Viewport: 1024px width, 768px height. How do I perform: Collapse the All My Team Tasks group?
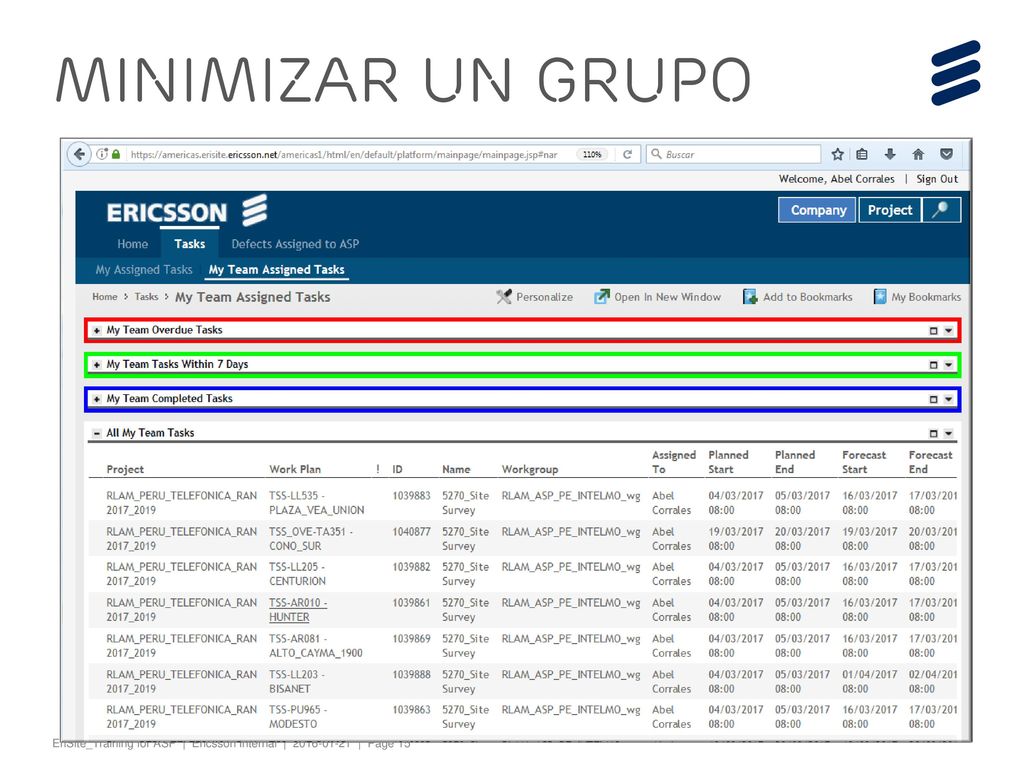pyautogui.click(x=97, y=433)
